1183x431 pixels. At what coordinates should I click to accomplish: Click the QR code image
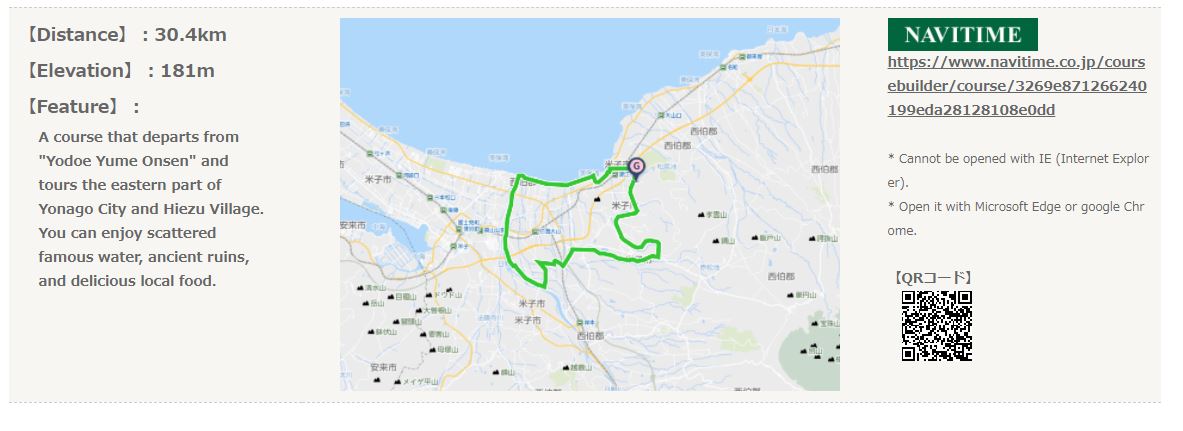tap(936, 326)
